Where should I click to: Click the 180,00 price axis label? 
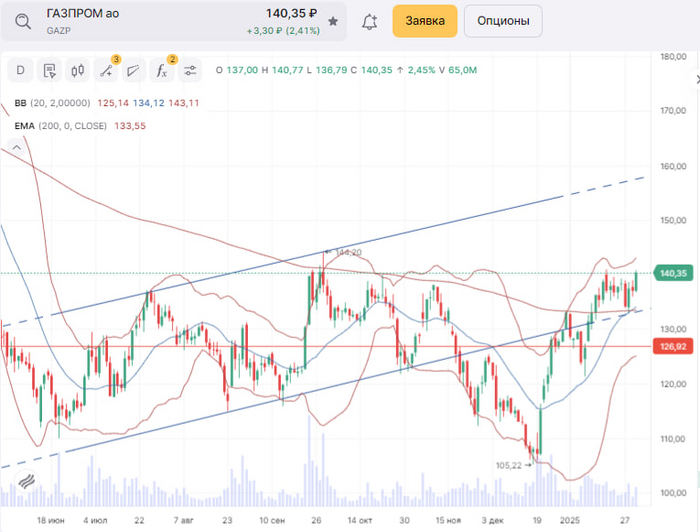673,57
